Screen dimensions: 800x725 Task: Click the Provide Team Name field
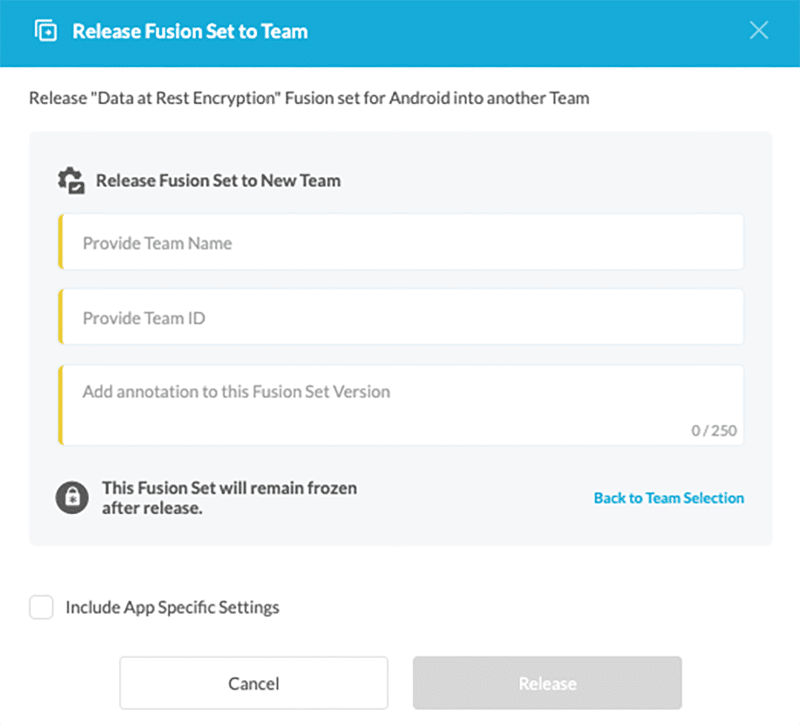400,242
